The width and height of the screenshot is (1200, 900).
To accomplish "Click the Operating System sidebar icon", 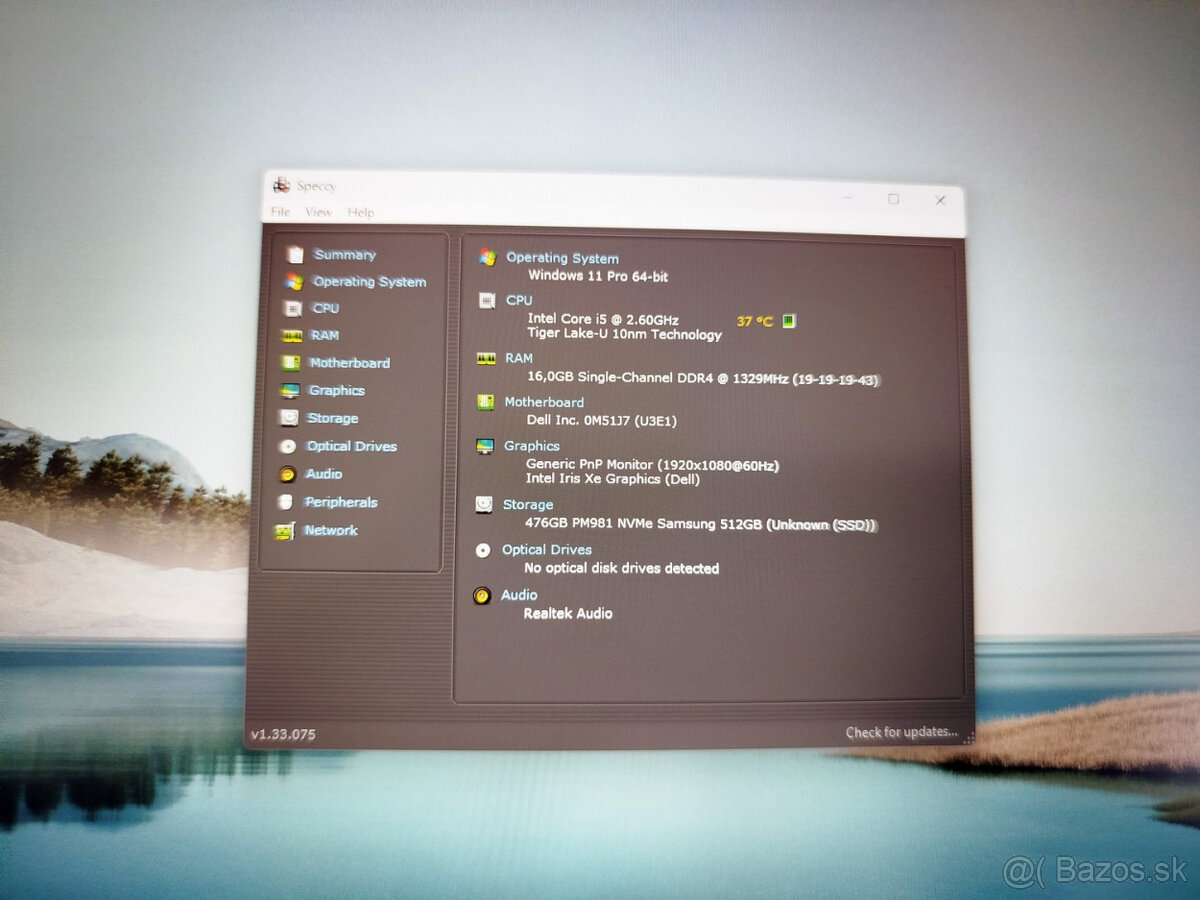I will [294, 282].
